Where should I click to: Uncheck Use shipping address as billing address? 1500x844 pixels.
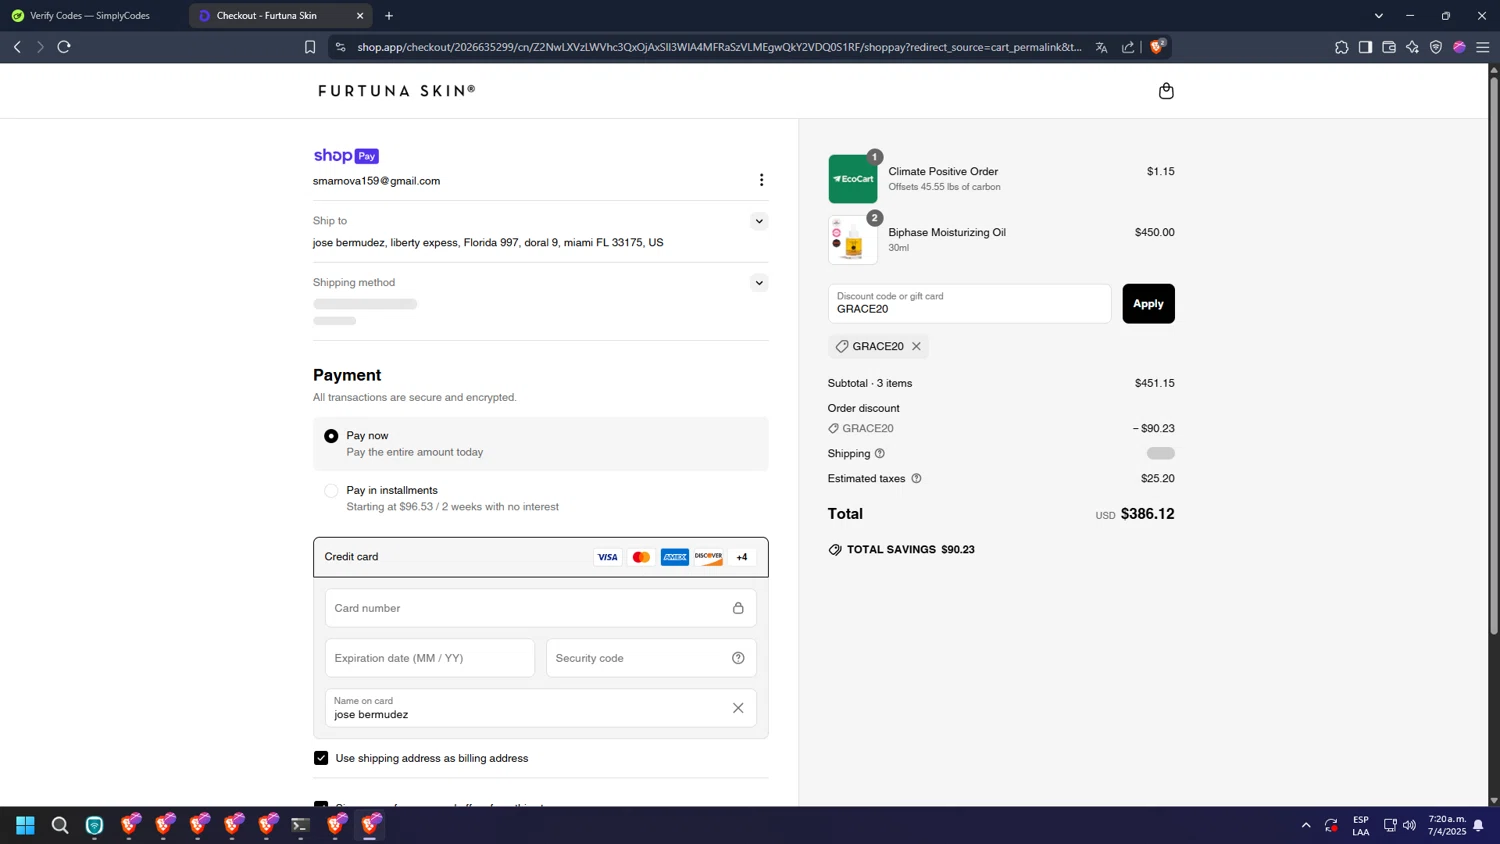click(x=321, y=758)
